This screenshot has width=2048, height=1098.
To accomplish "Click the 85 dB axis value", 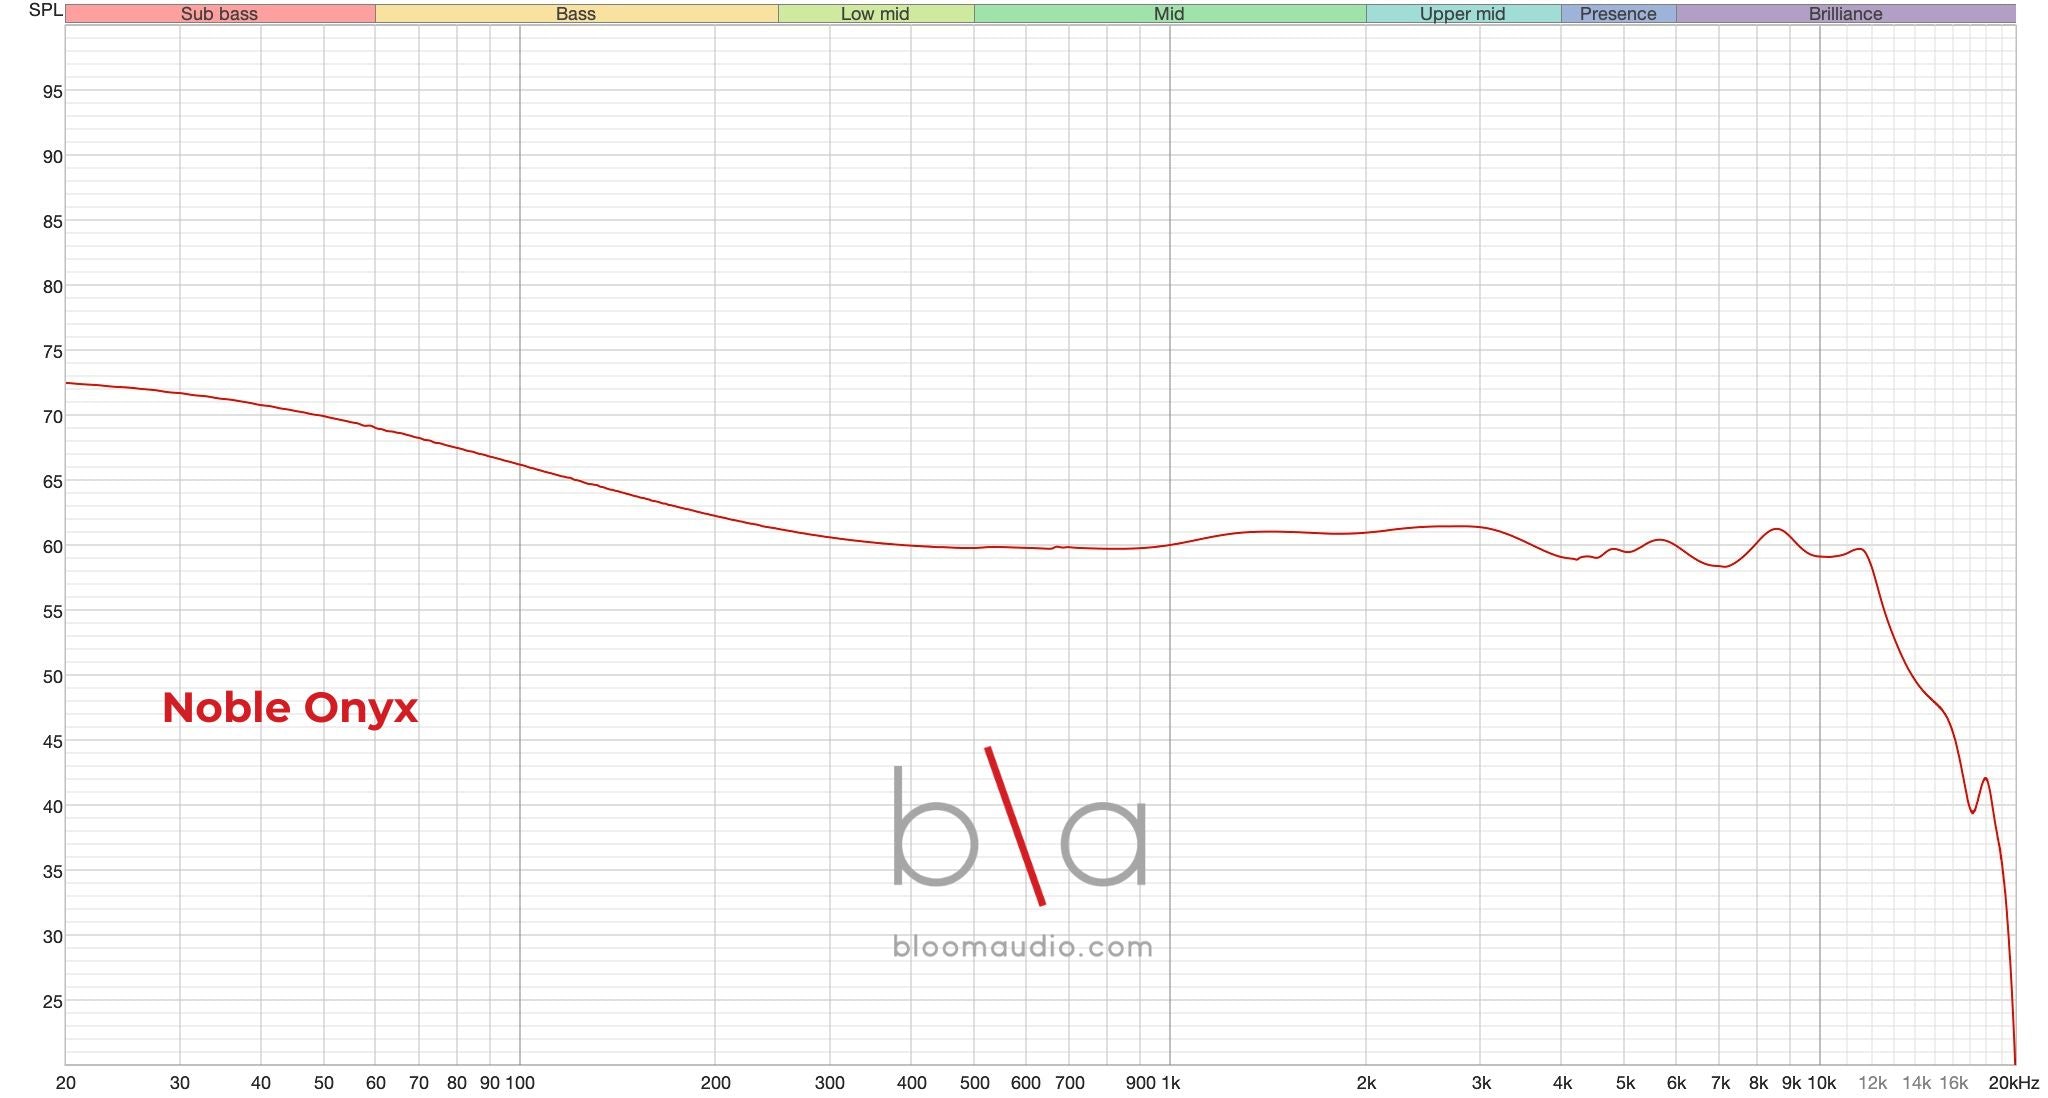I will click(52, 222).
